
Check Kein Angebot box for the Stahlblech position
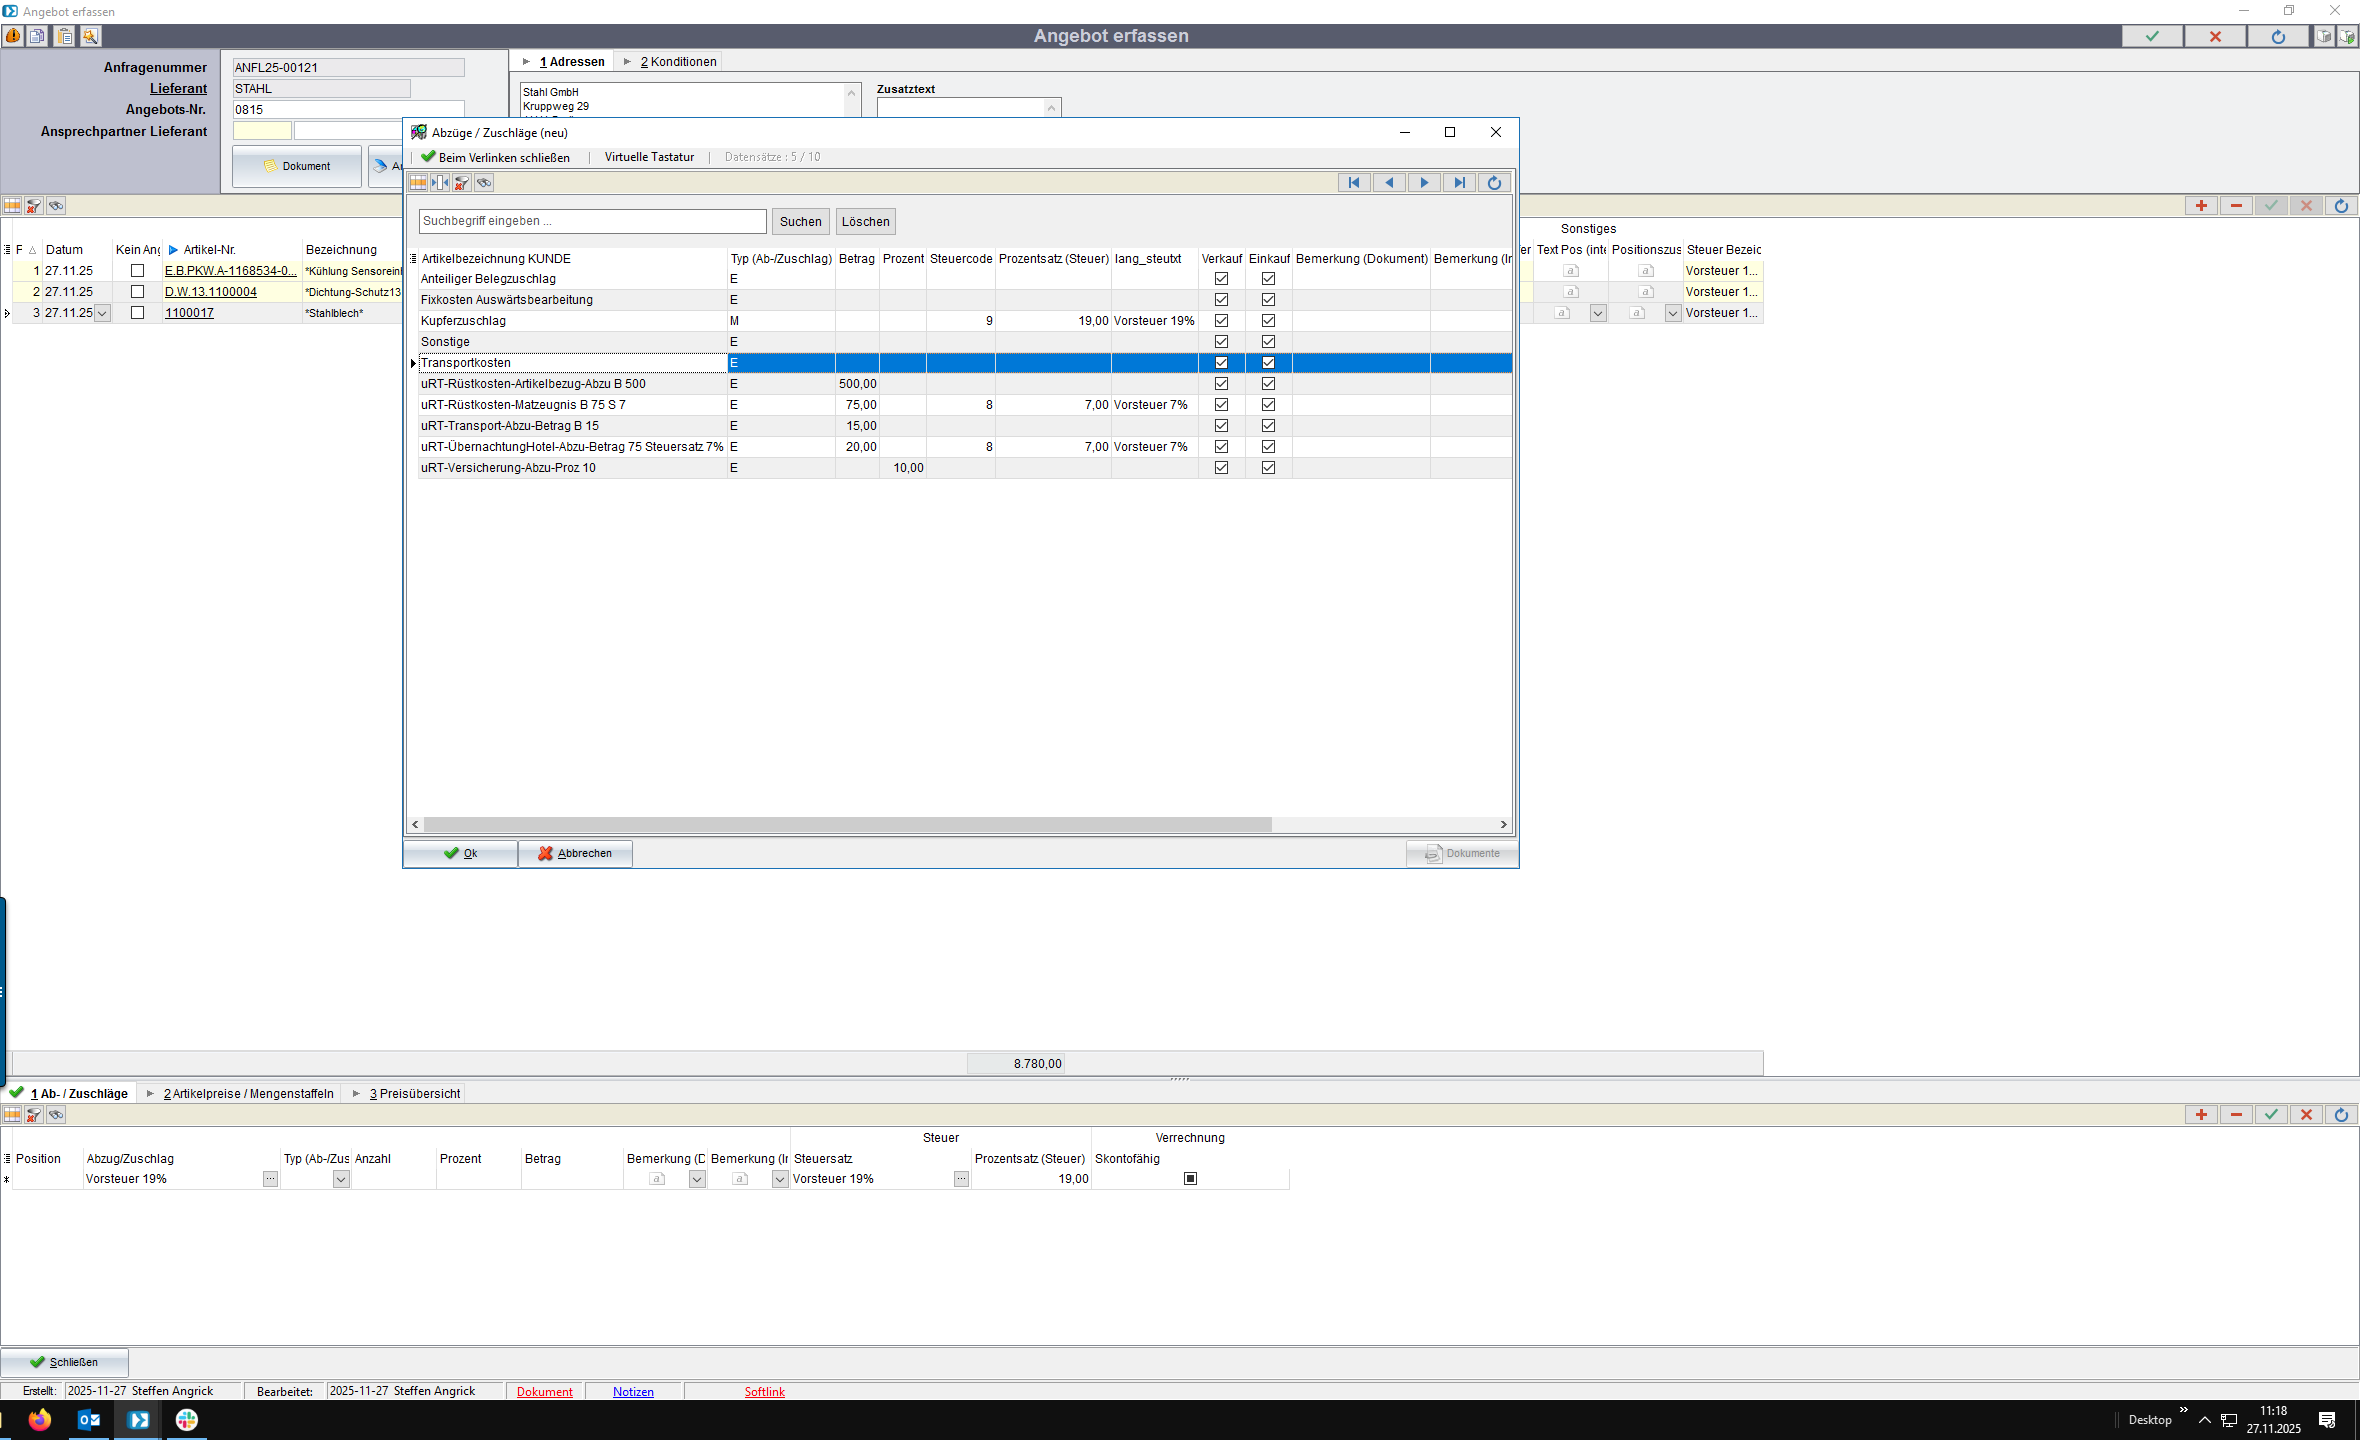click(137, 313)
